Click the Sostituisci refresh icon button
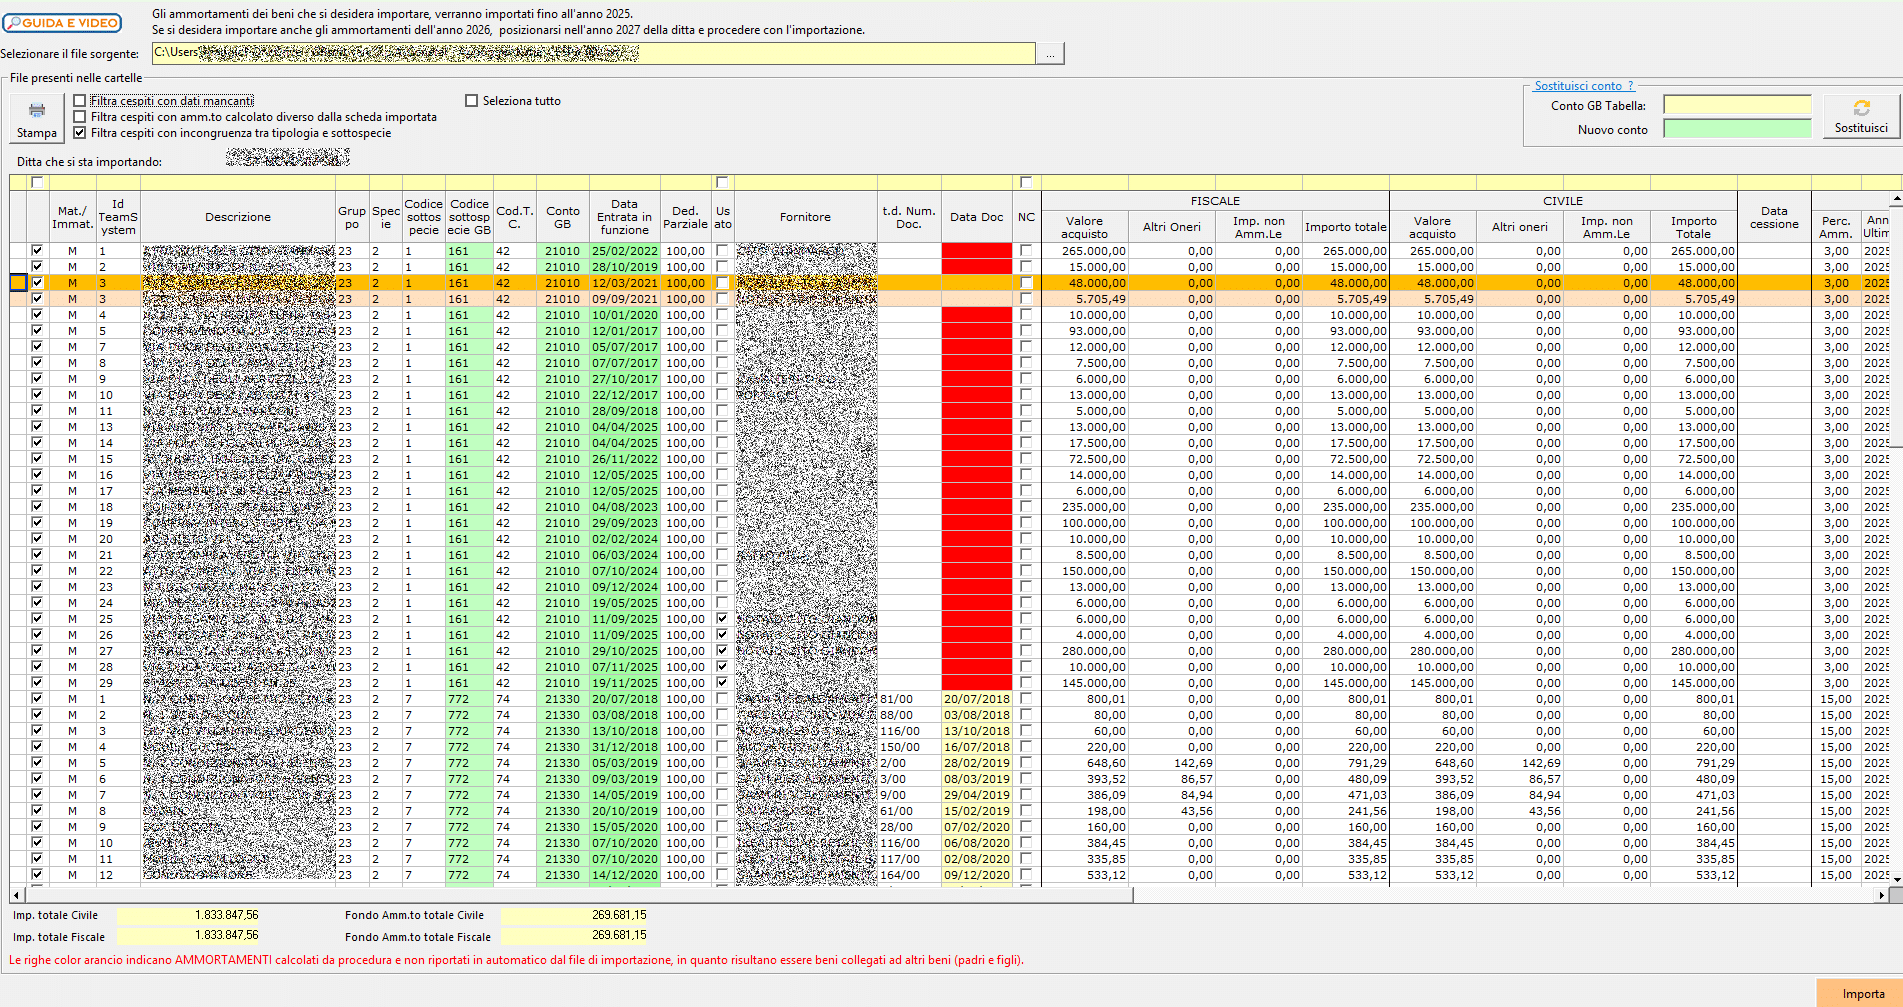 (x=1861, y=116)
